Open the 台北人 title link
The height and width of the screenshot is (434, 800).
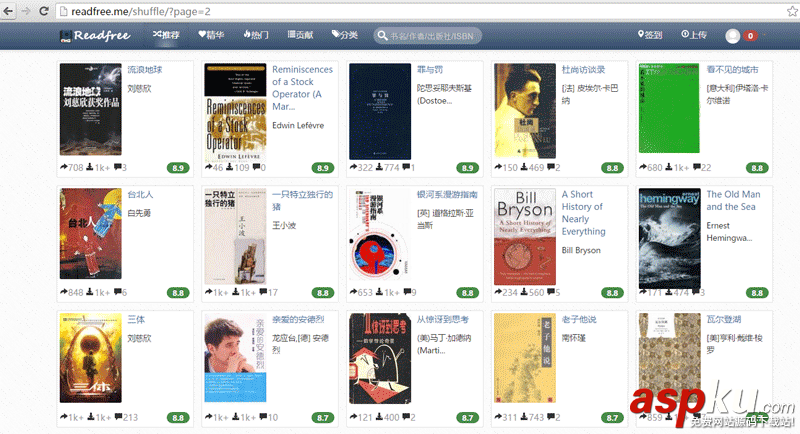[140, 194]
